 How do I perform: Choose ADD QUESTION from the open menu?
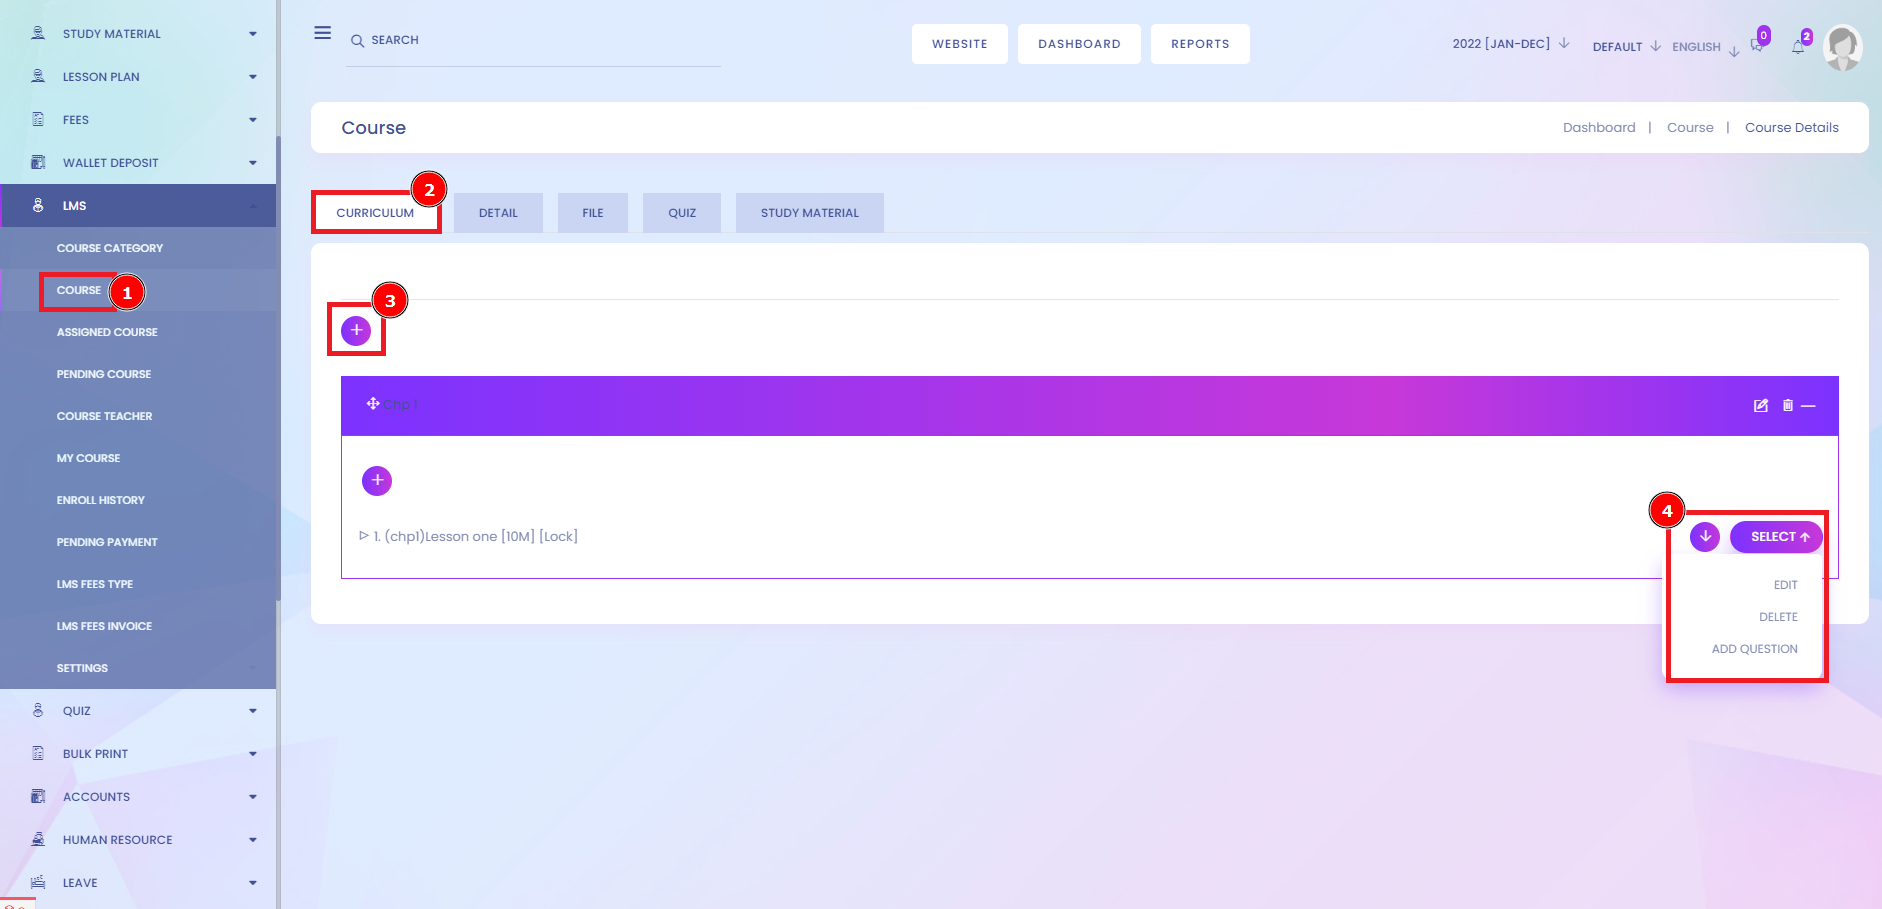1755,648
